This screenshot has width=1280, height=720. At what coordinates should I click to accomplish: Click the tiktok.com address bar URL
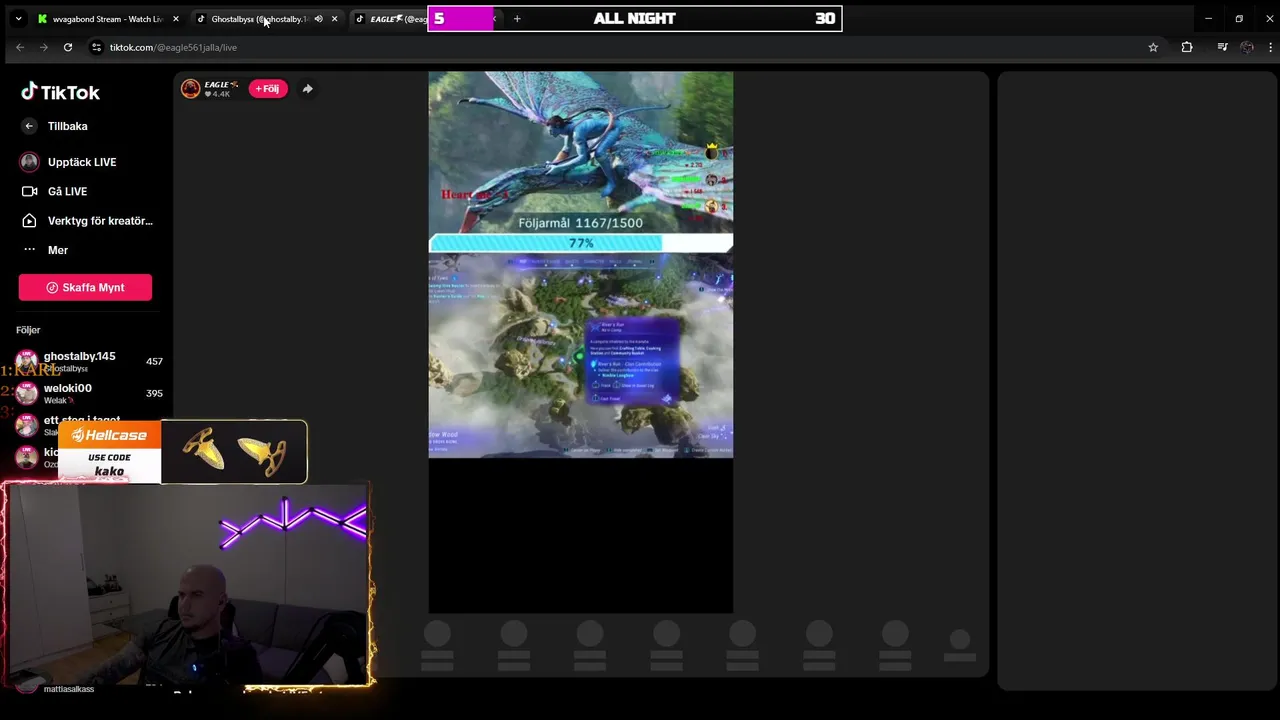click(173, 47)
